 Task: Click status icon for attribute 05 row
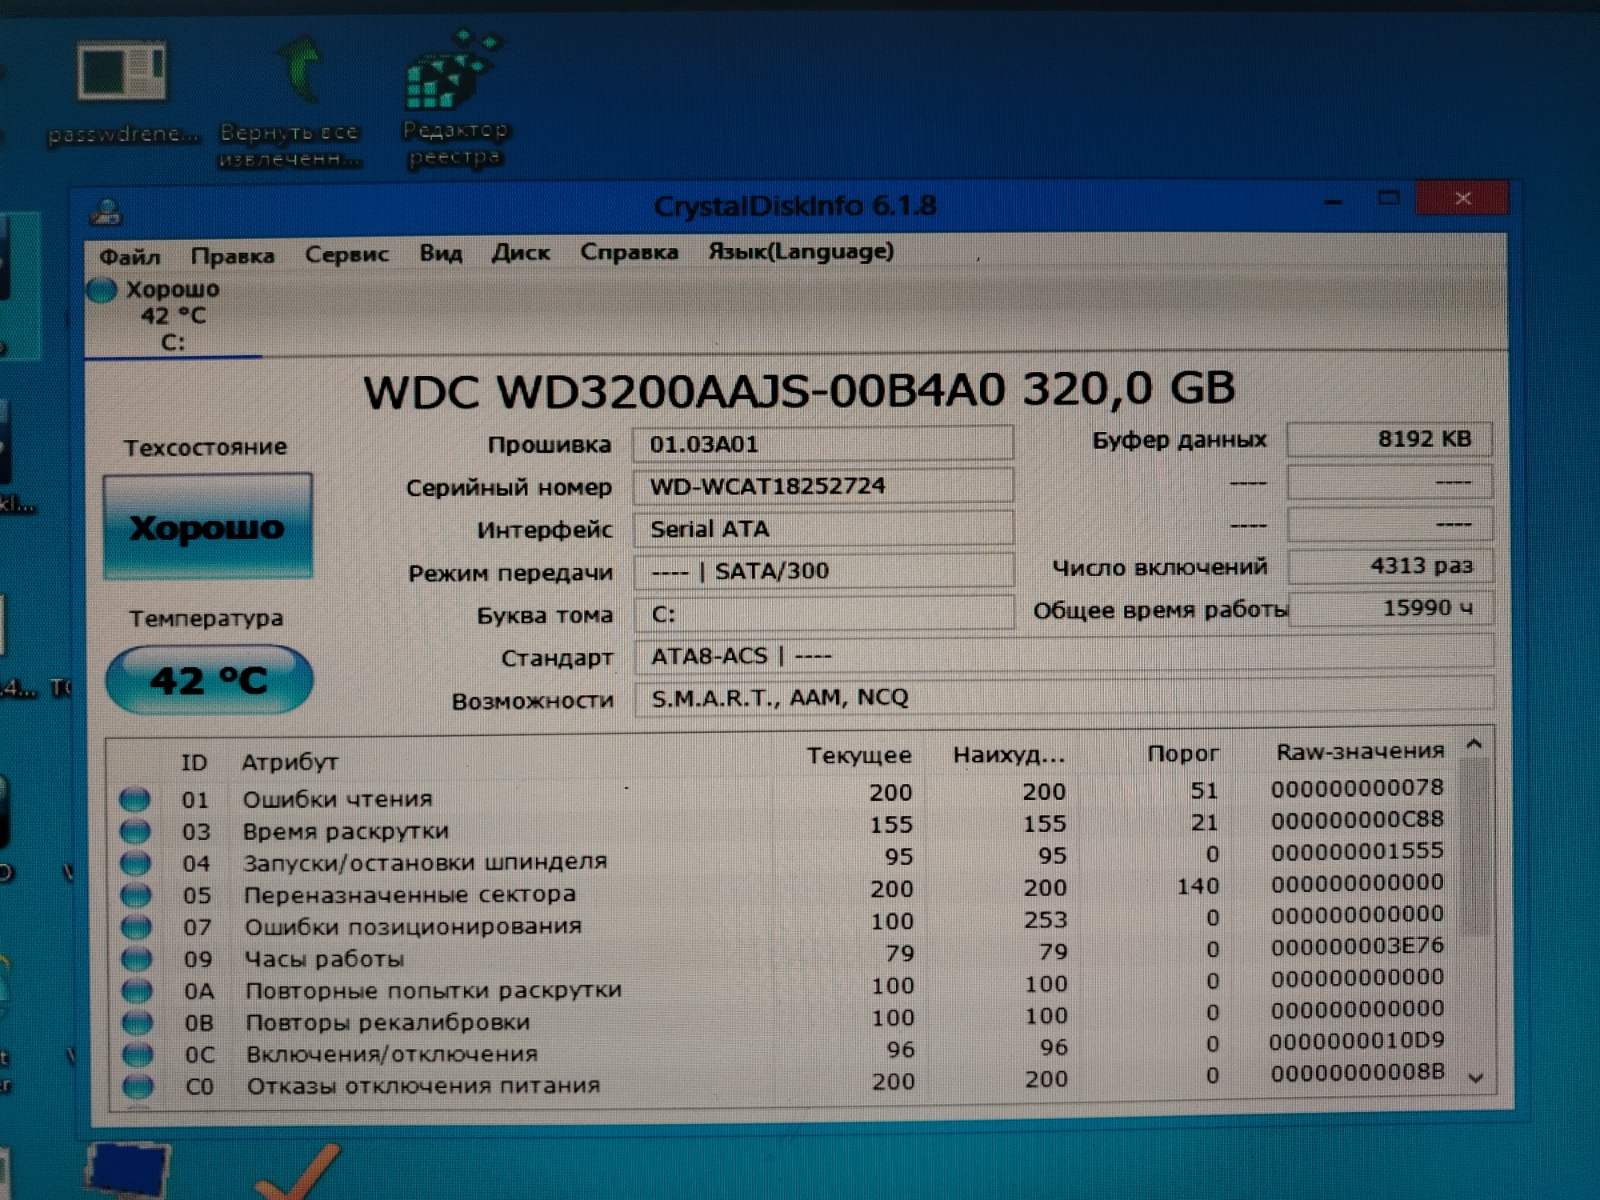[136, 895]
